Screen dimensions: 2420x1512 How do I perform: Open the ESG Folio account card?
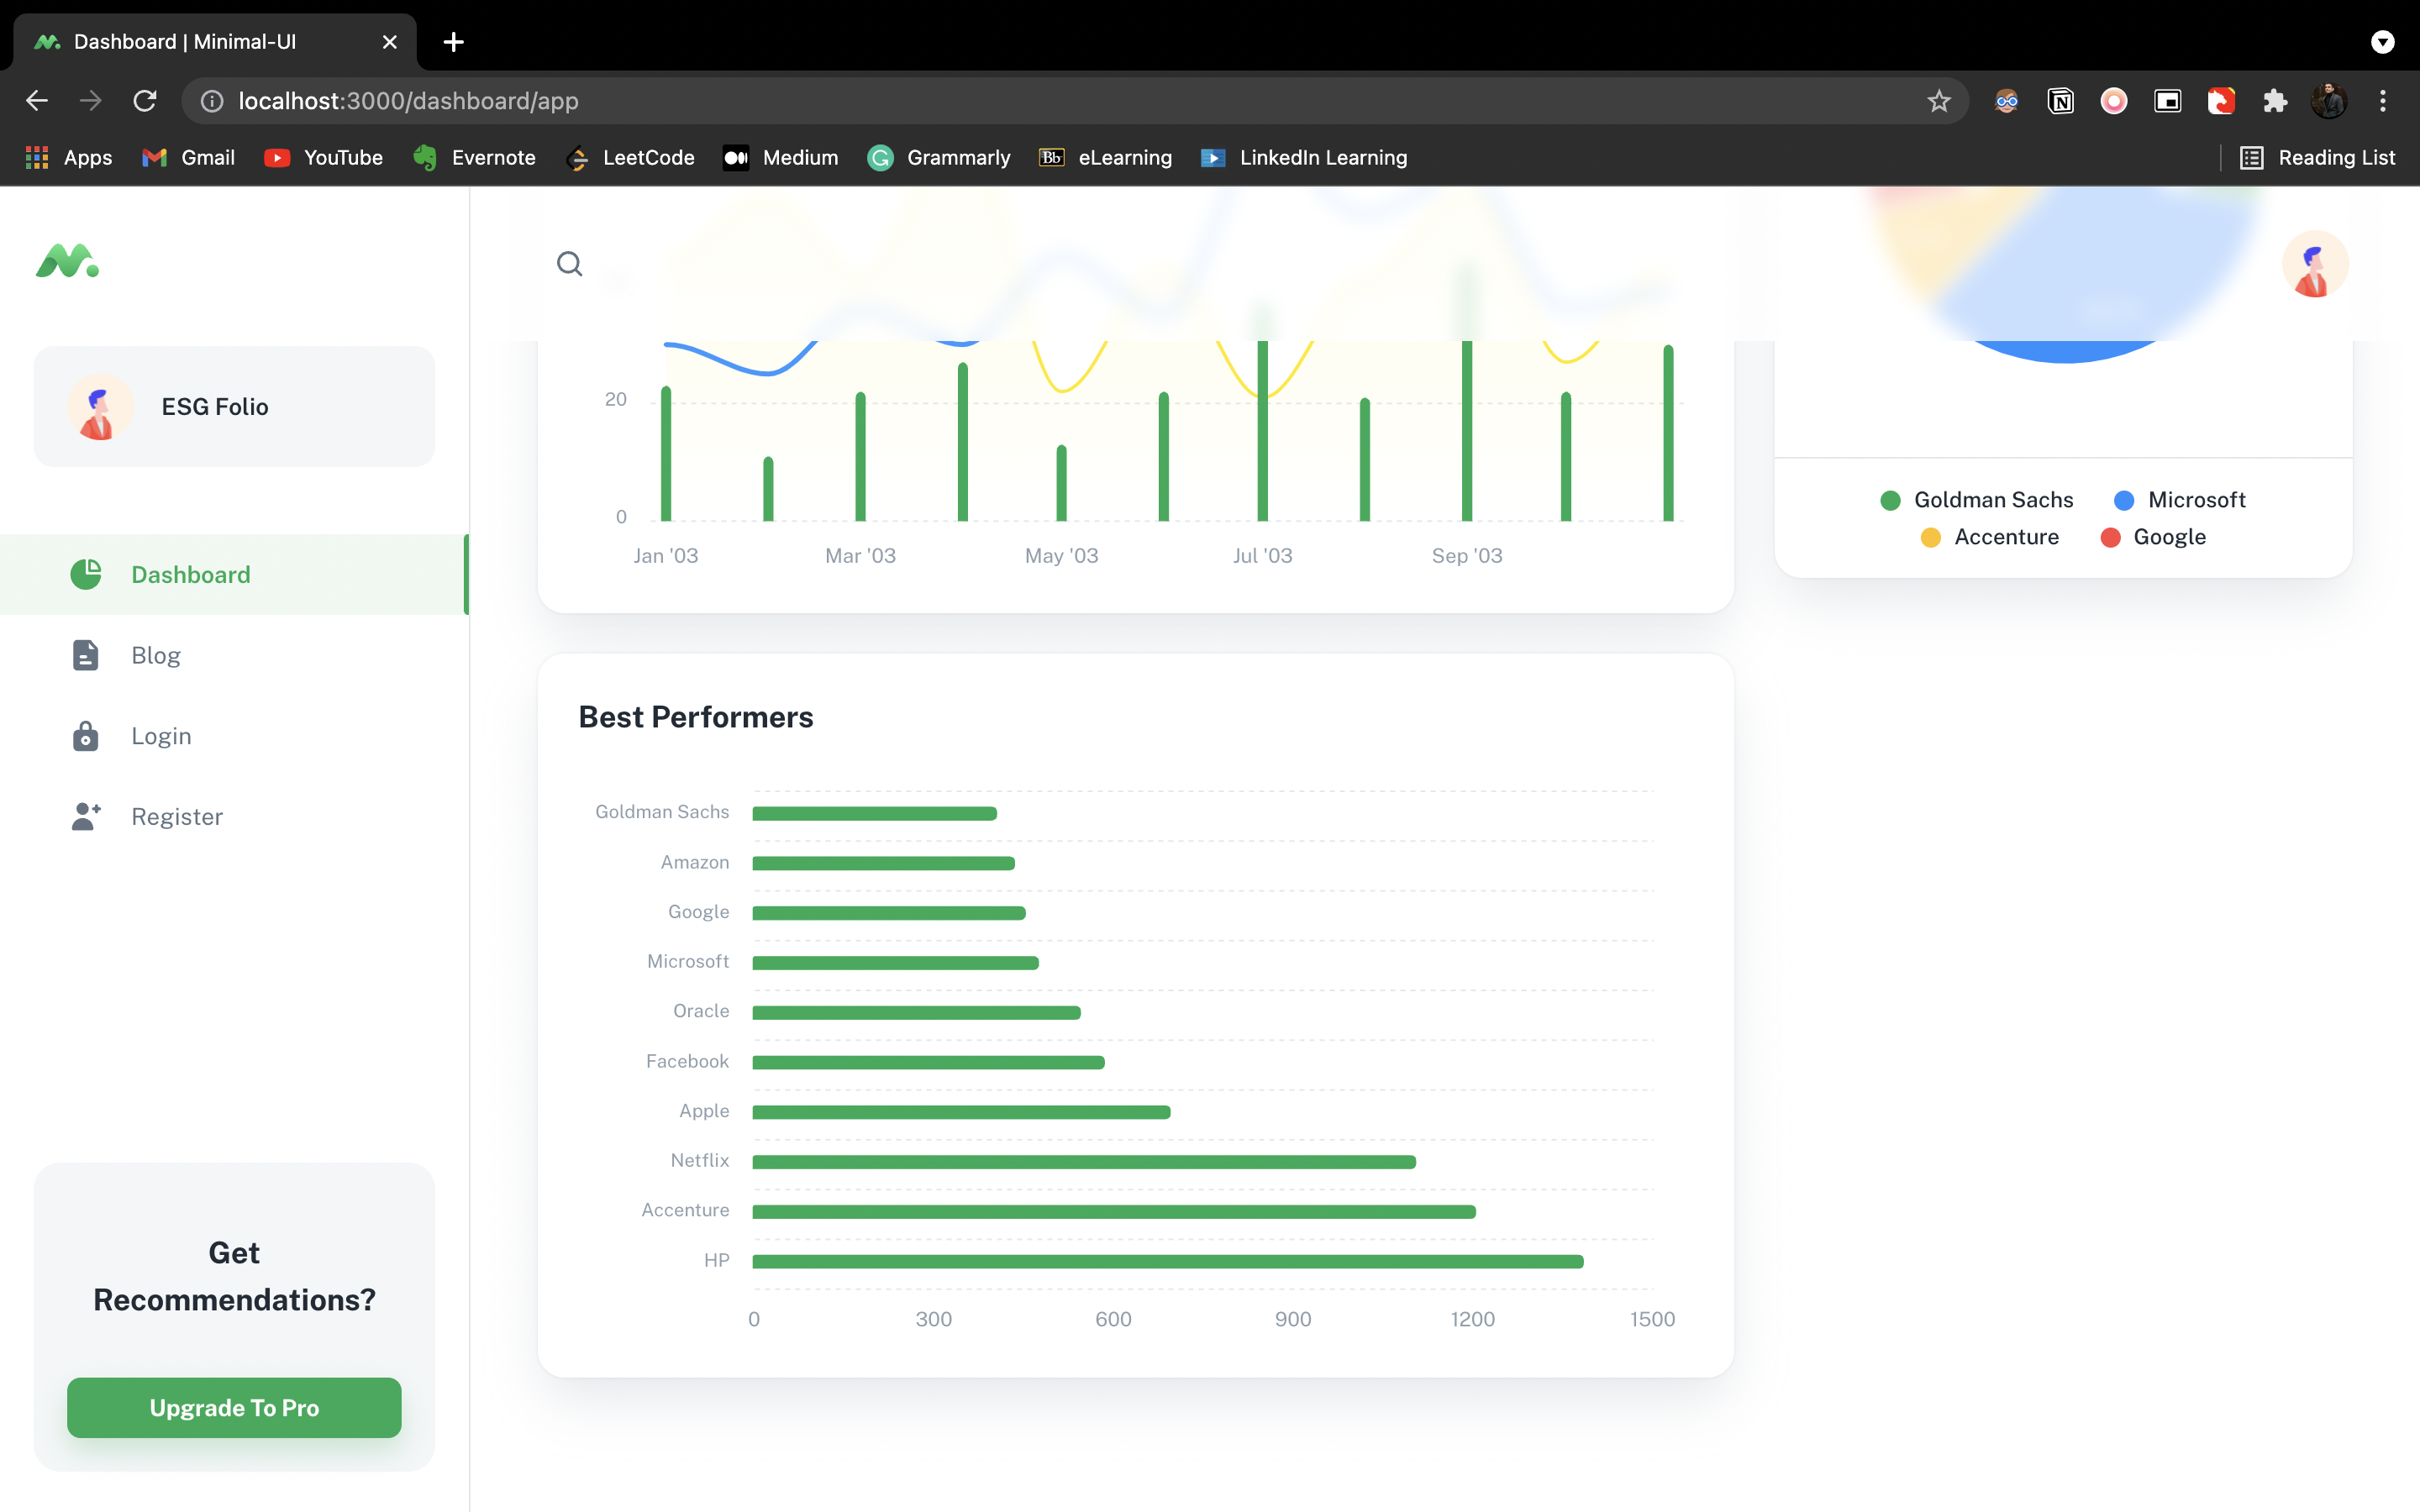(x=234, y=406)
